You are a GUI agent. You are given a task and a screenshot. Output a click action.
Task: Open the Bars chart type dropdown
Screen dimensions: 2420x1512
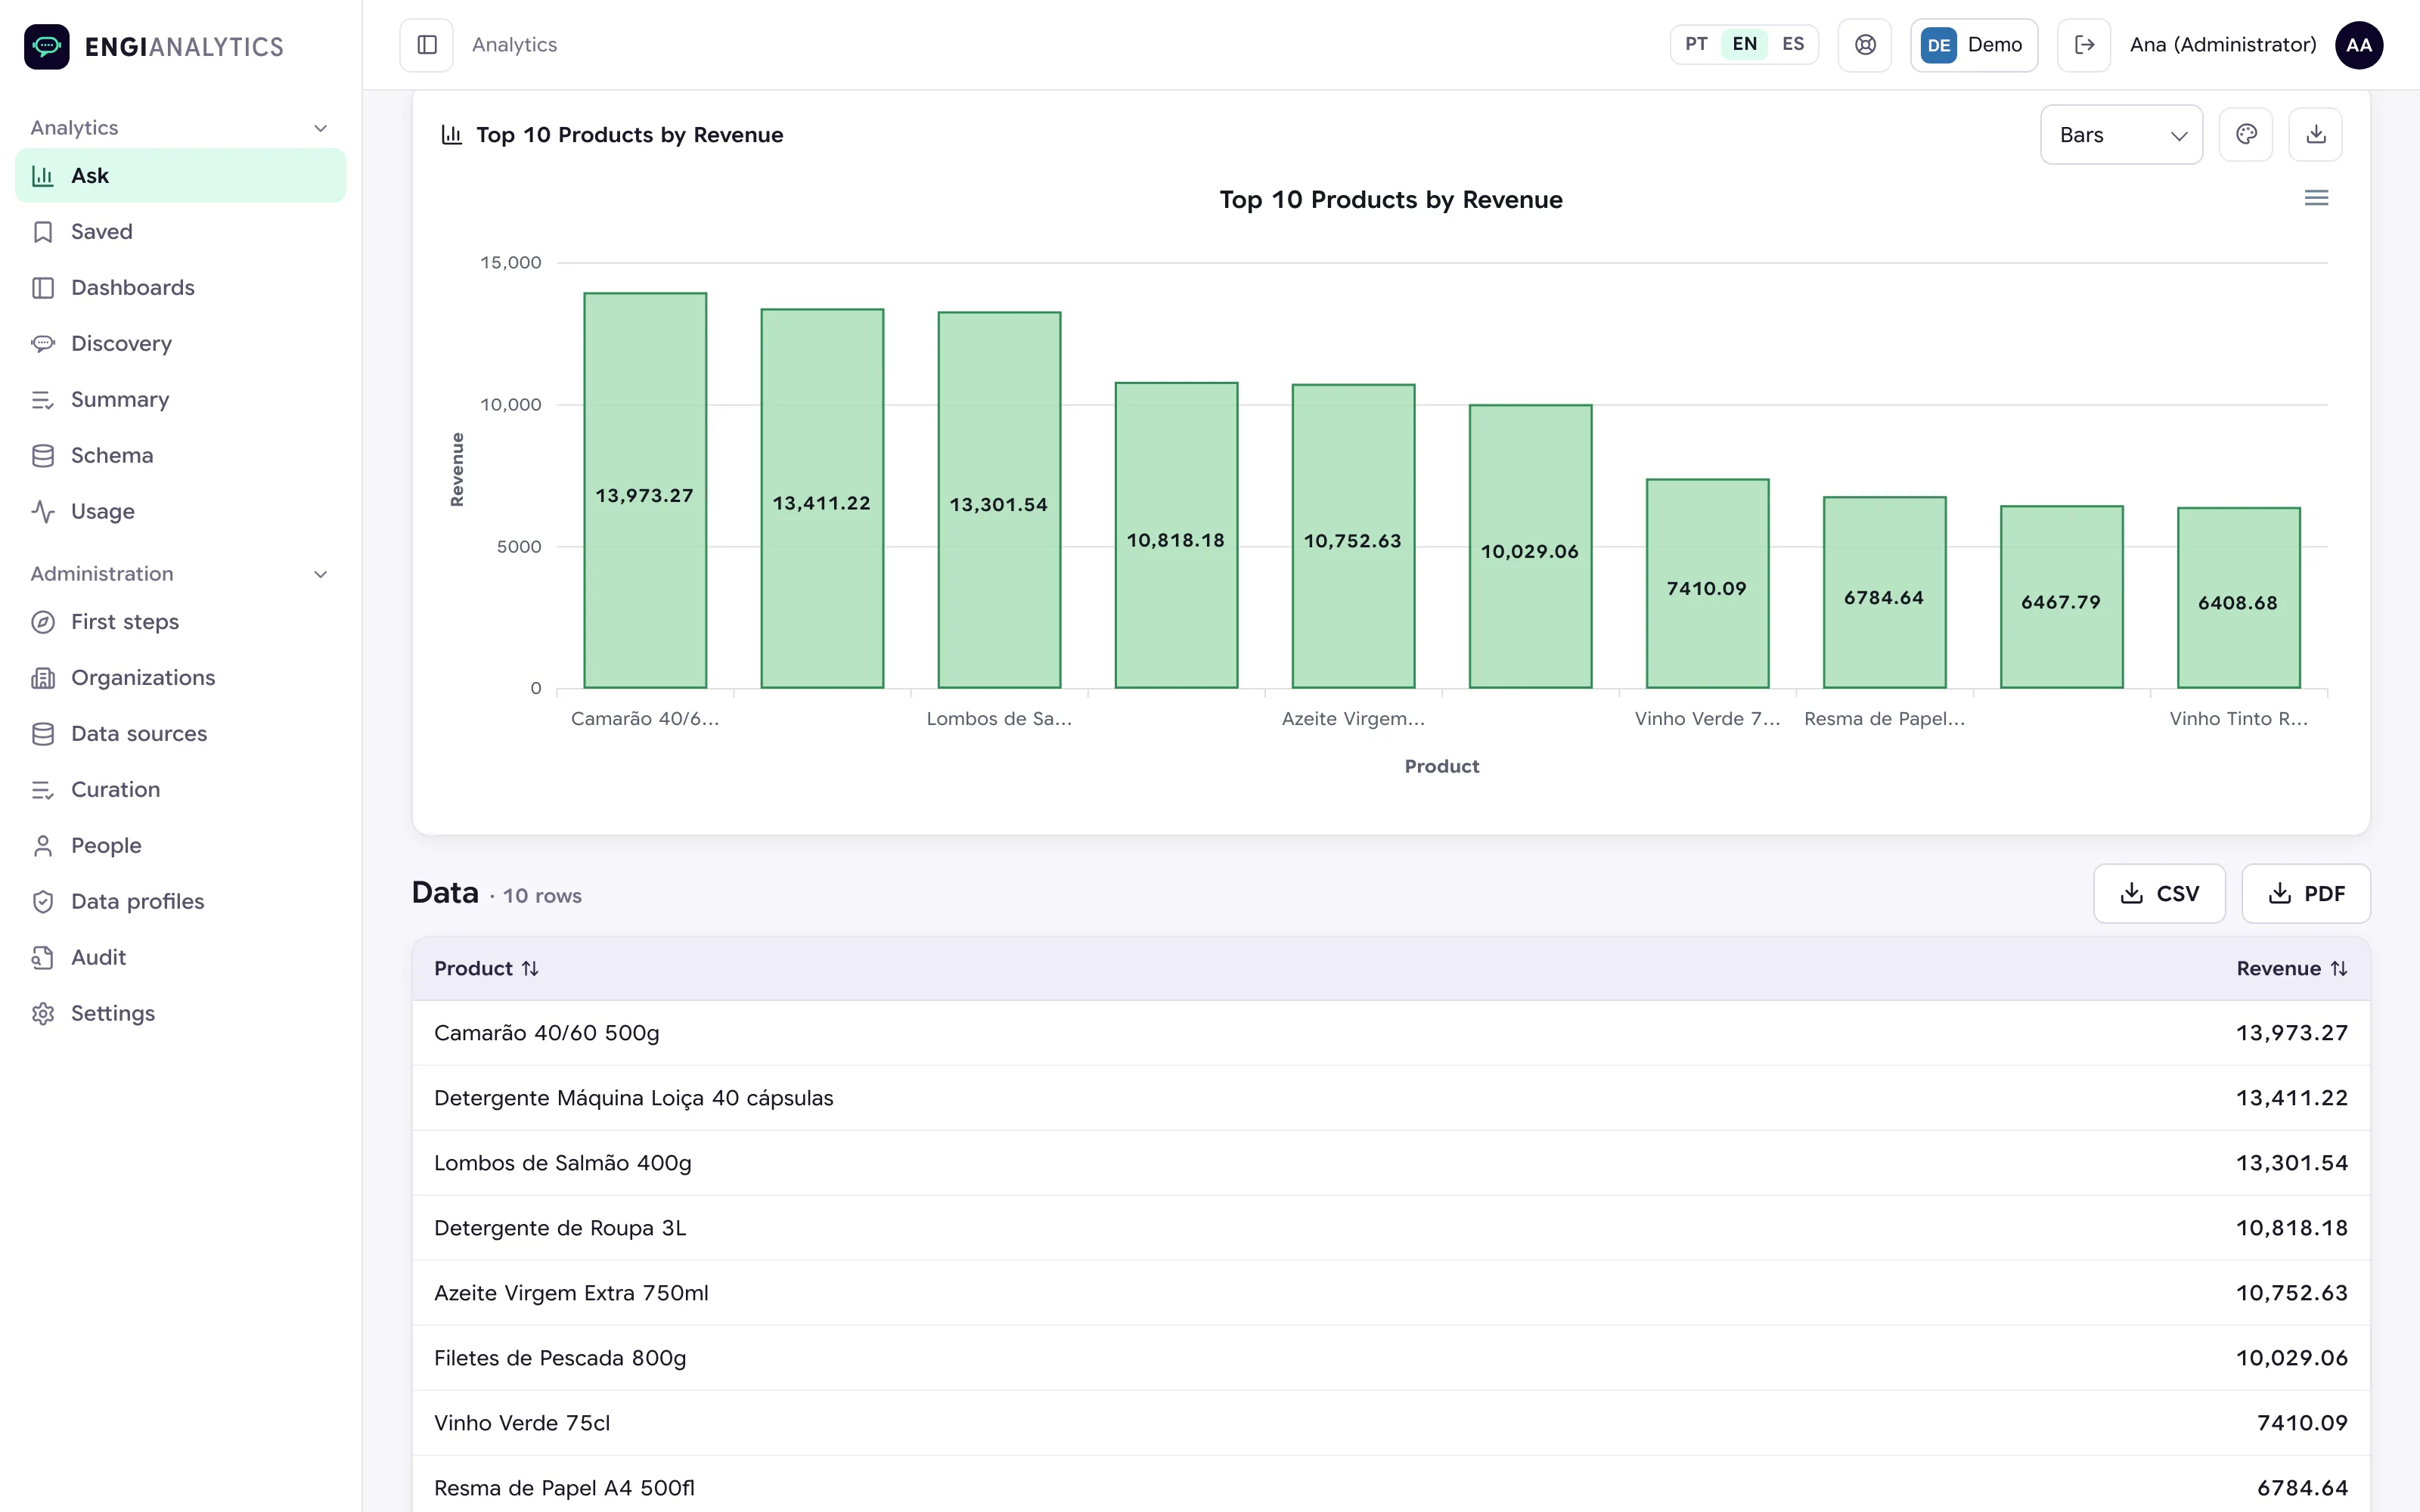coord(2121,135)
